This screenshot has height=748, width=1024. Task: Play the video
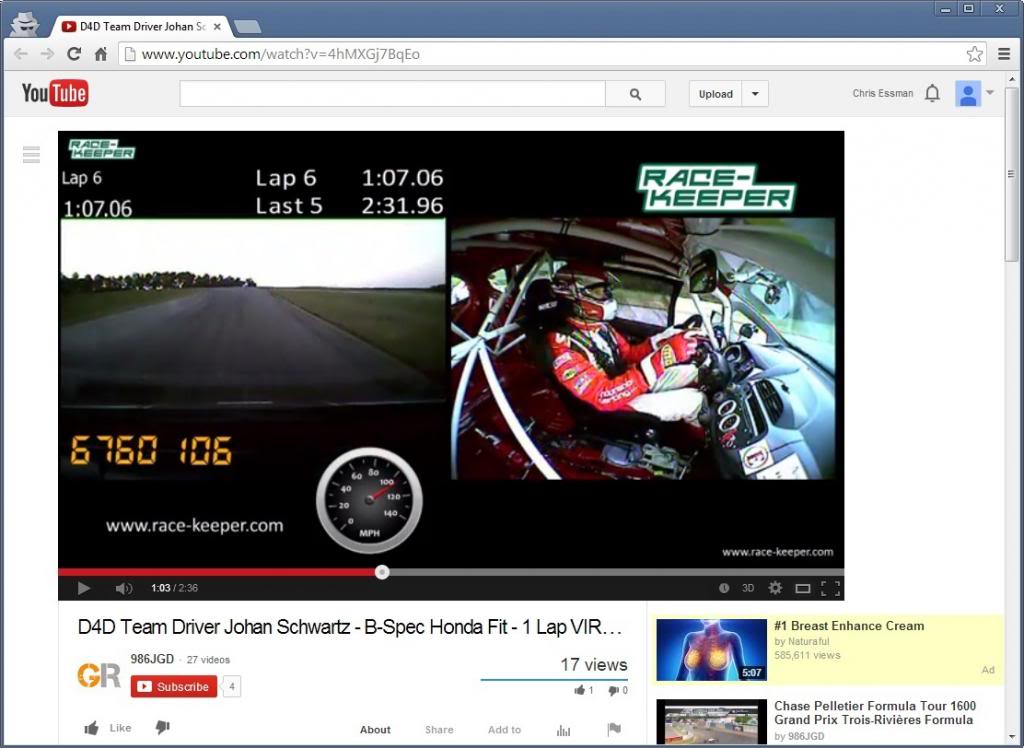pos(84,588)
